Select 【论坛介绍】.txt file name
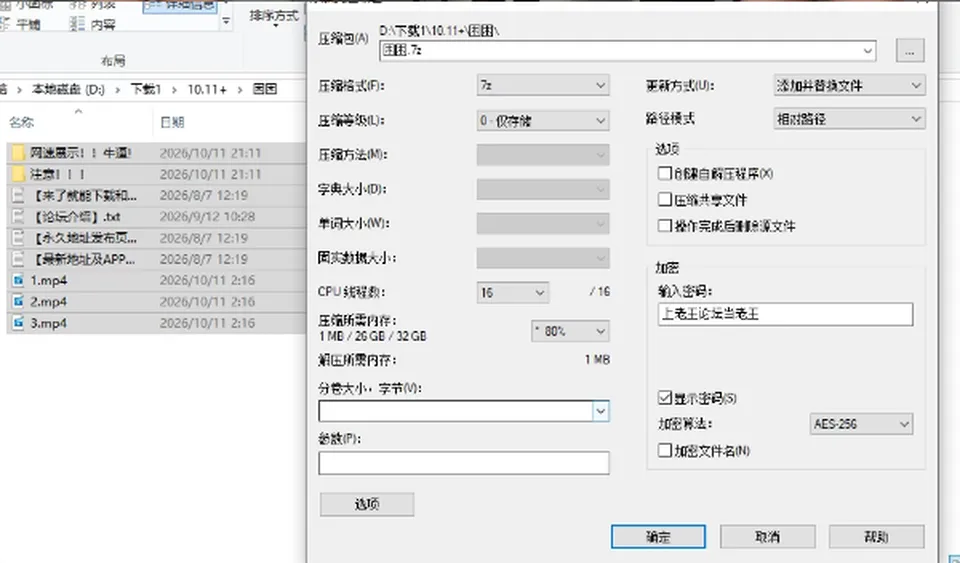Viewport: 960px width, 563px height. click(76, 217)
